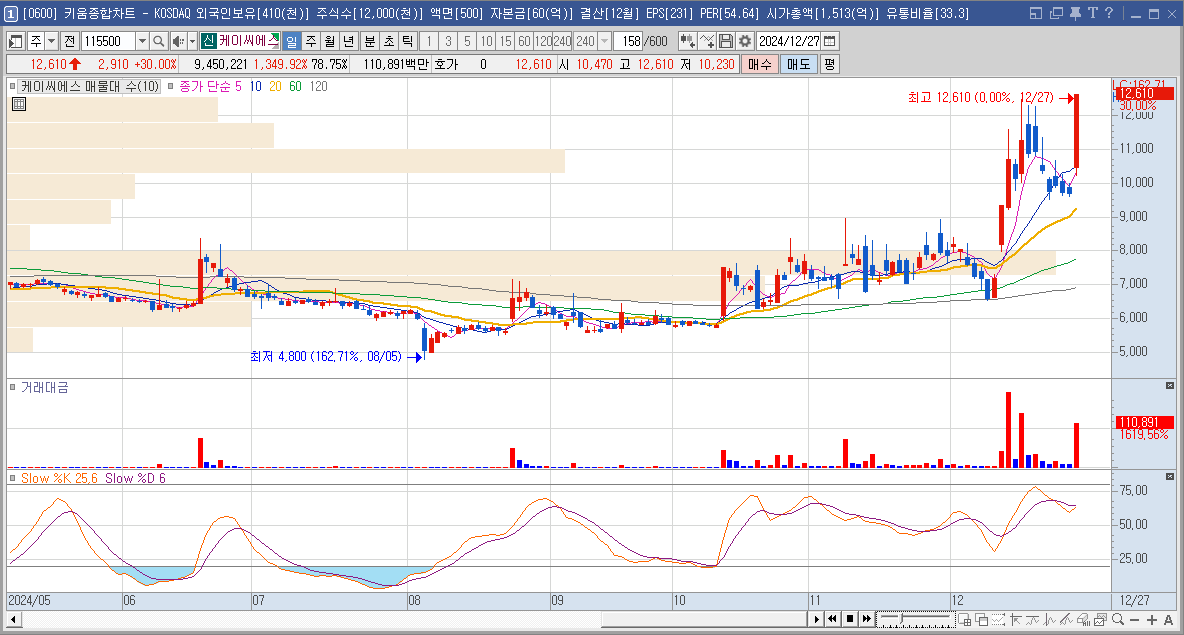Close the 거래대금 panel

[1170, 386]
